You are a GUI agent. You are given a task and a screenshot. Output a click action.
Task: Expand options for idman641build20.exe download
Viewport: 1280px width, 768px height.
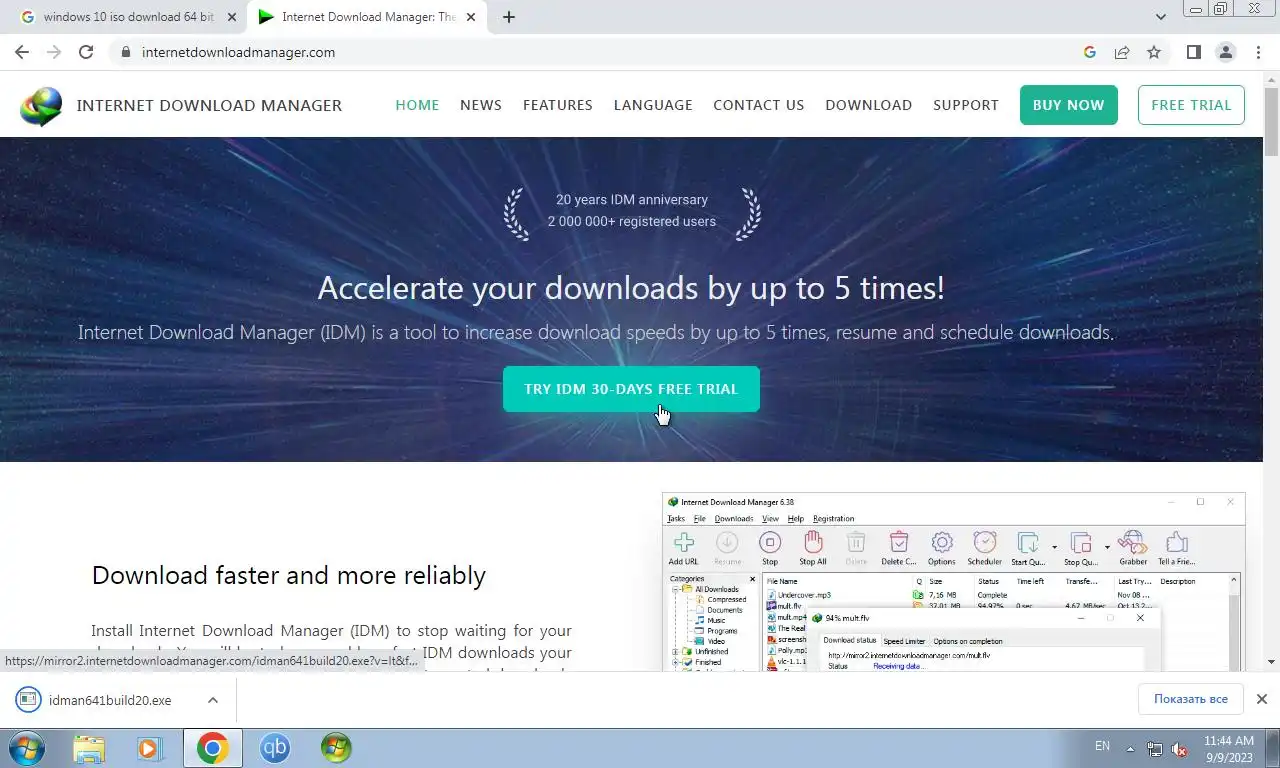click(x=213, y=700)
